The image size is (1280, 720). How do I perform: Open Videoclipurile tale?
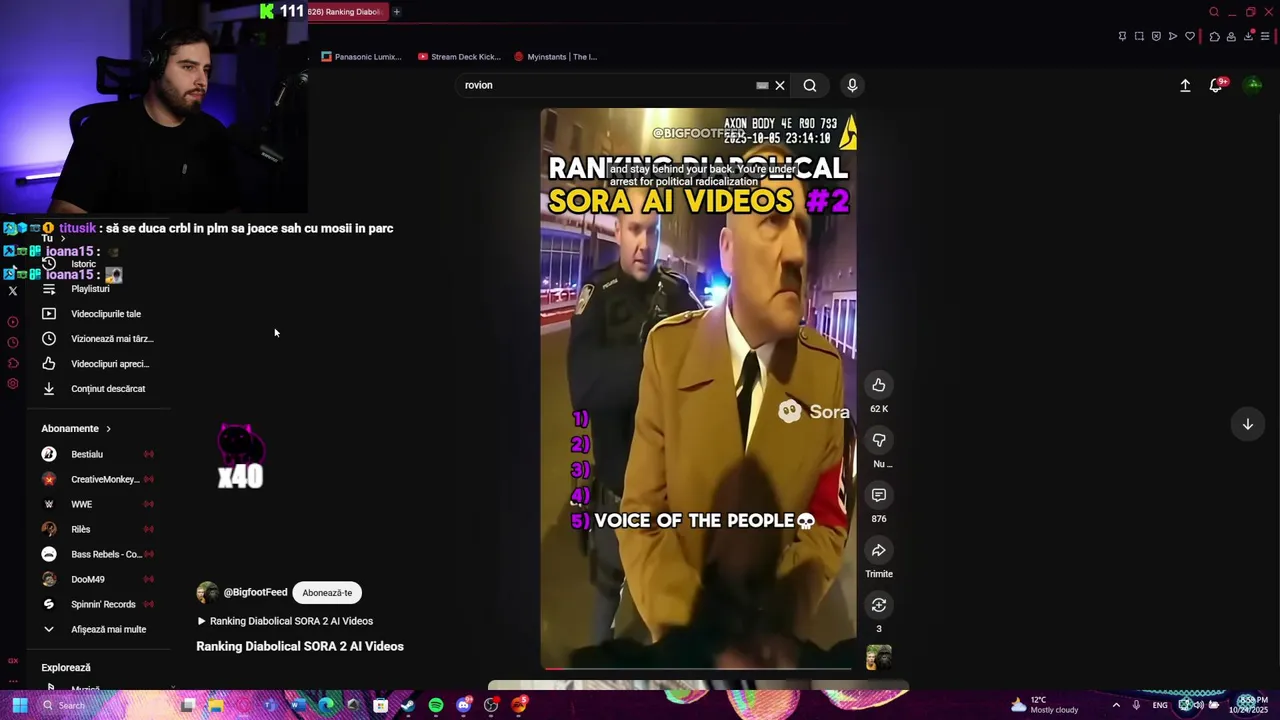98,314
